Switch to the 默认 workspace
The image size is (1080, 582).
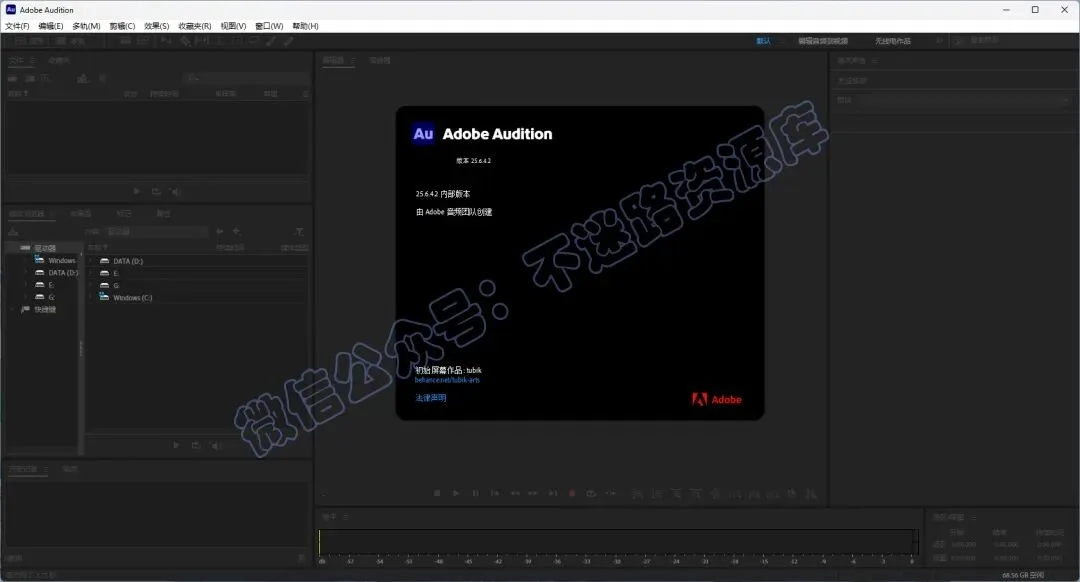pos(763,41)
